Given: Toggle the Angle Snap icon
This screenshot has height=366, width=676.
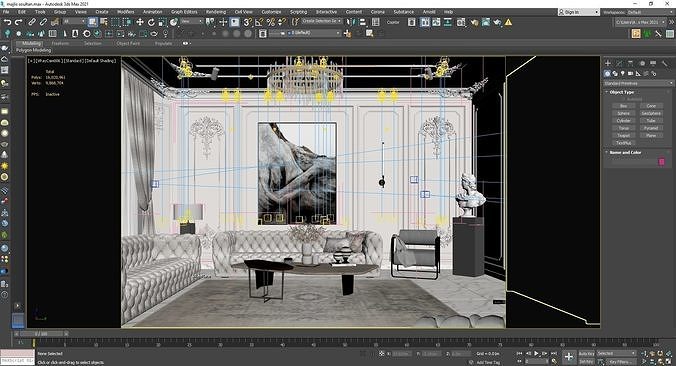Looking at the screenshot, I should coord(259,22).
